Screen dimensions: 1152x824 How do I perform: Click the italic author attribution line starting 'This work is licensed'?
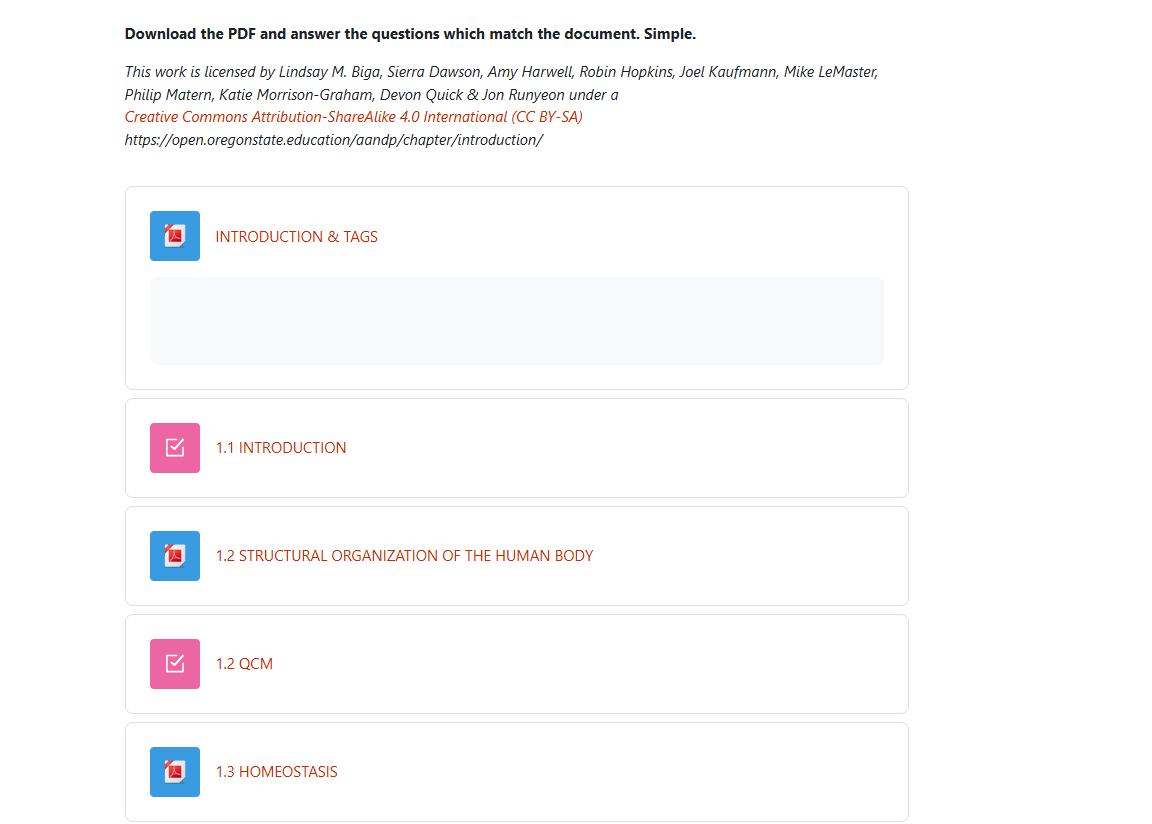pyautogui.click(x=500, y=72)
